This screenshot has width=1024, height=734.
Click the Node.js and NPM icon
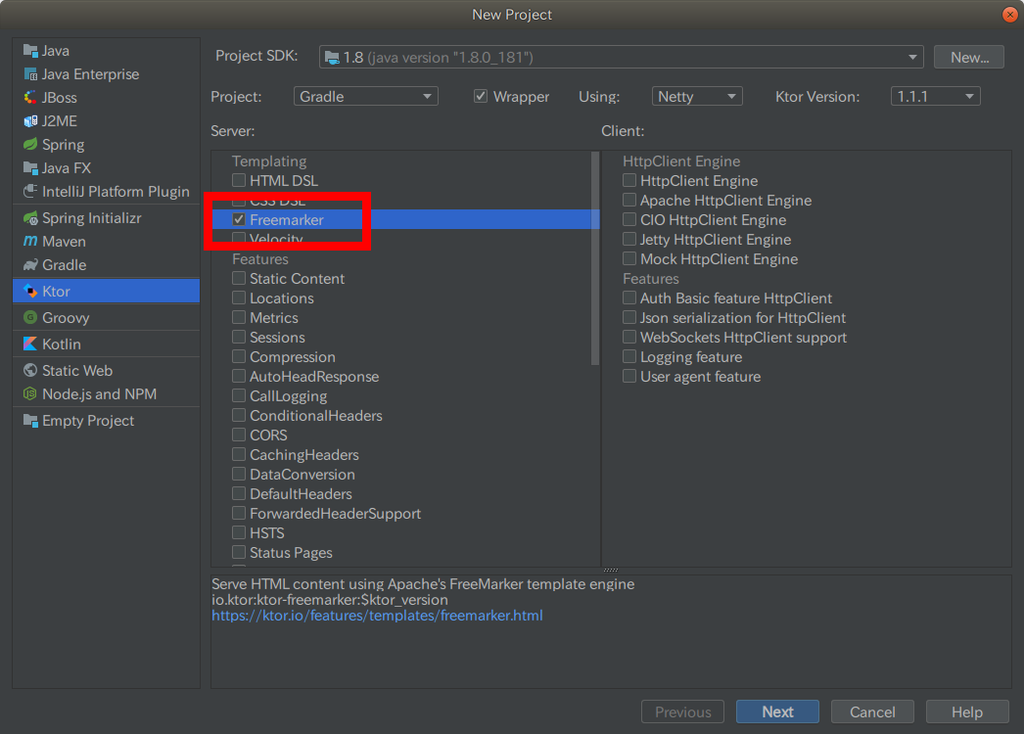pos(30,394)
